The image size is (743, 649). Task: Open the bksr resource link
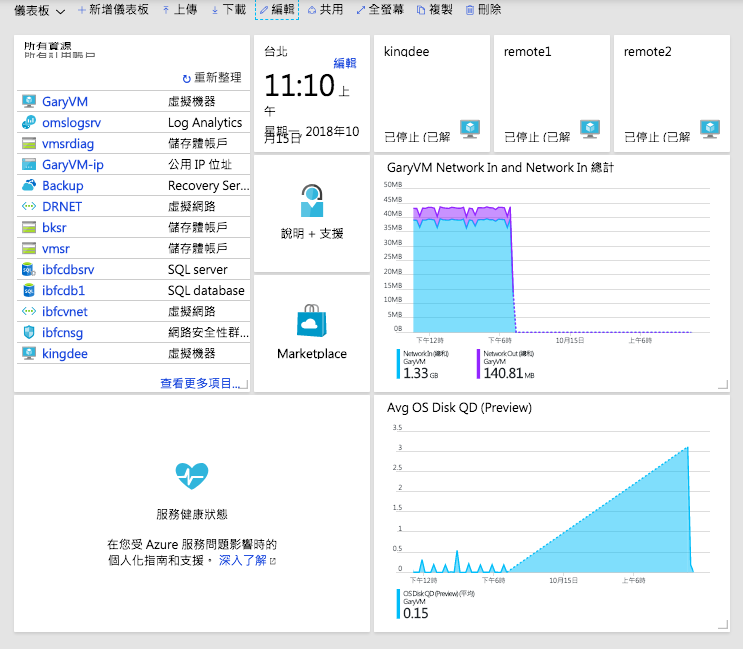(x=54, y=228)
